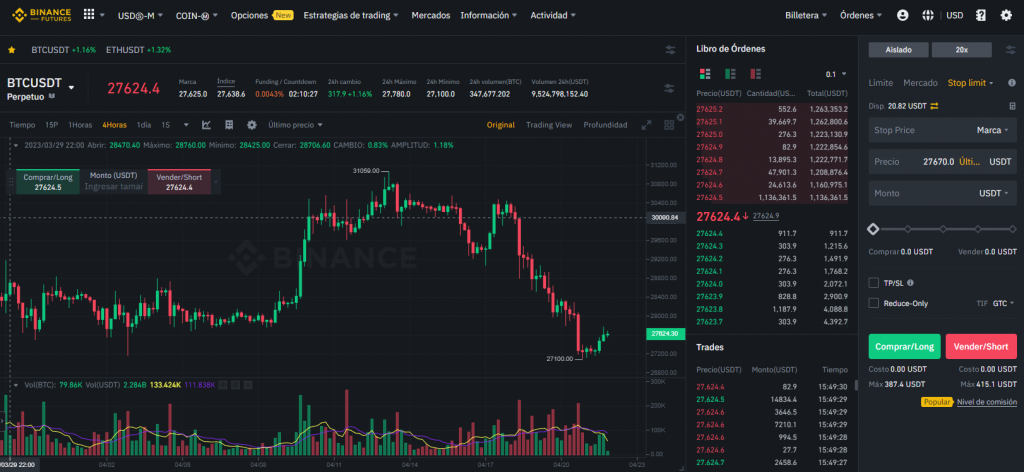Show asks-only red order book view
This screenshot has width=1024, height=472.
[756, 74]
